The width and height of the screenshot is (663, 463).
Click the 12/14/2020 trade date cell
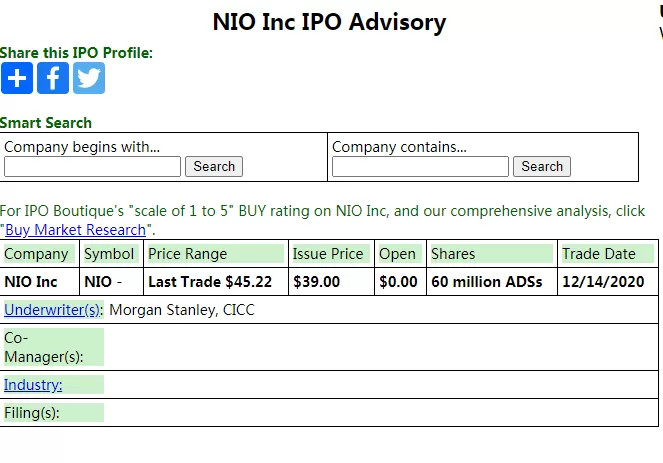click(608, 282)
